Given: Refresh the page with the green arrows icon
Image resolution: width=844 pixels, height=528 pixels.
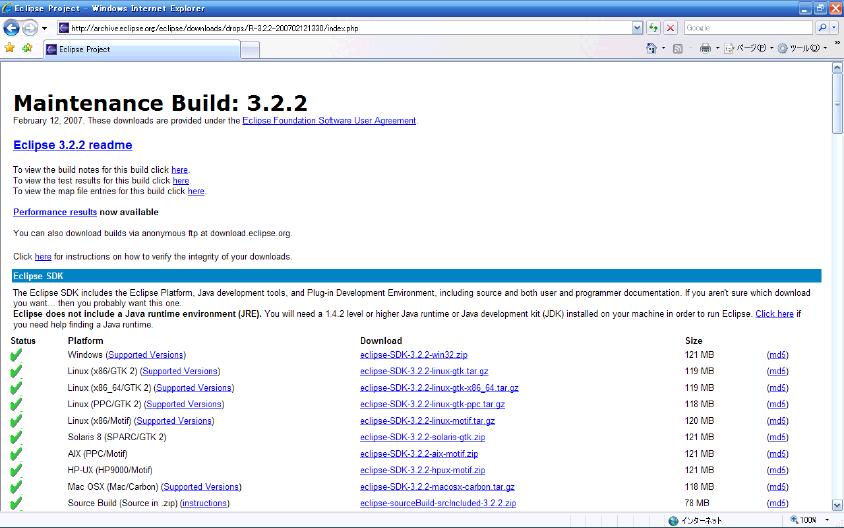Looking at the screenshot, I should point(653,28).
